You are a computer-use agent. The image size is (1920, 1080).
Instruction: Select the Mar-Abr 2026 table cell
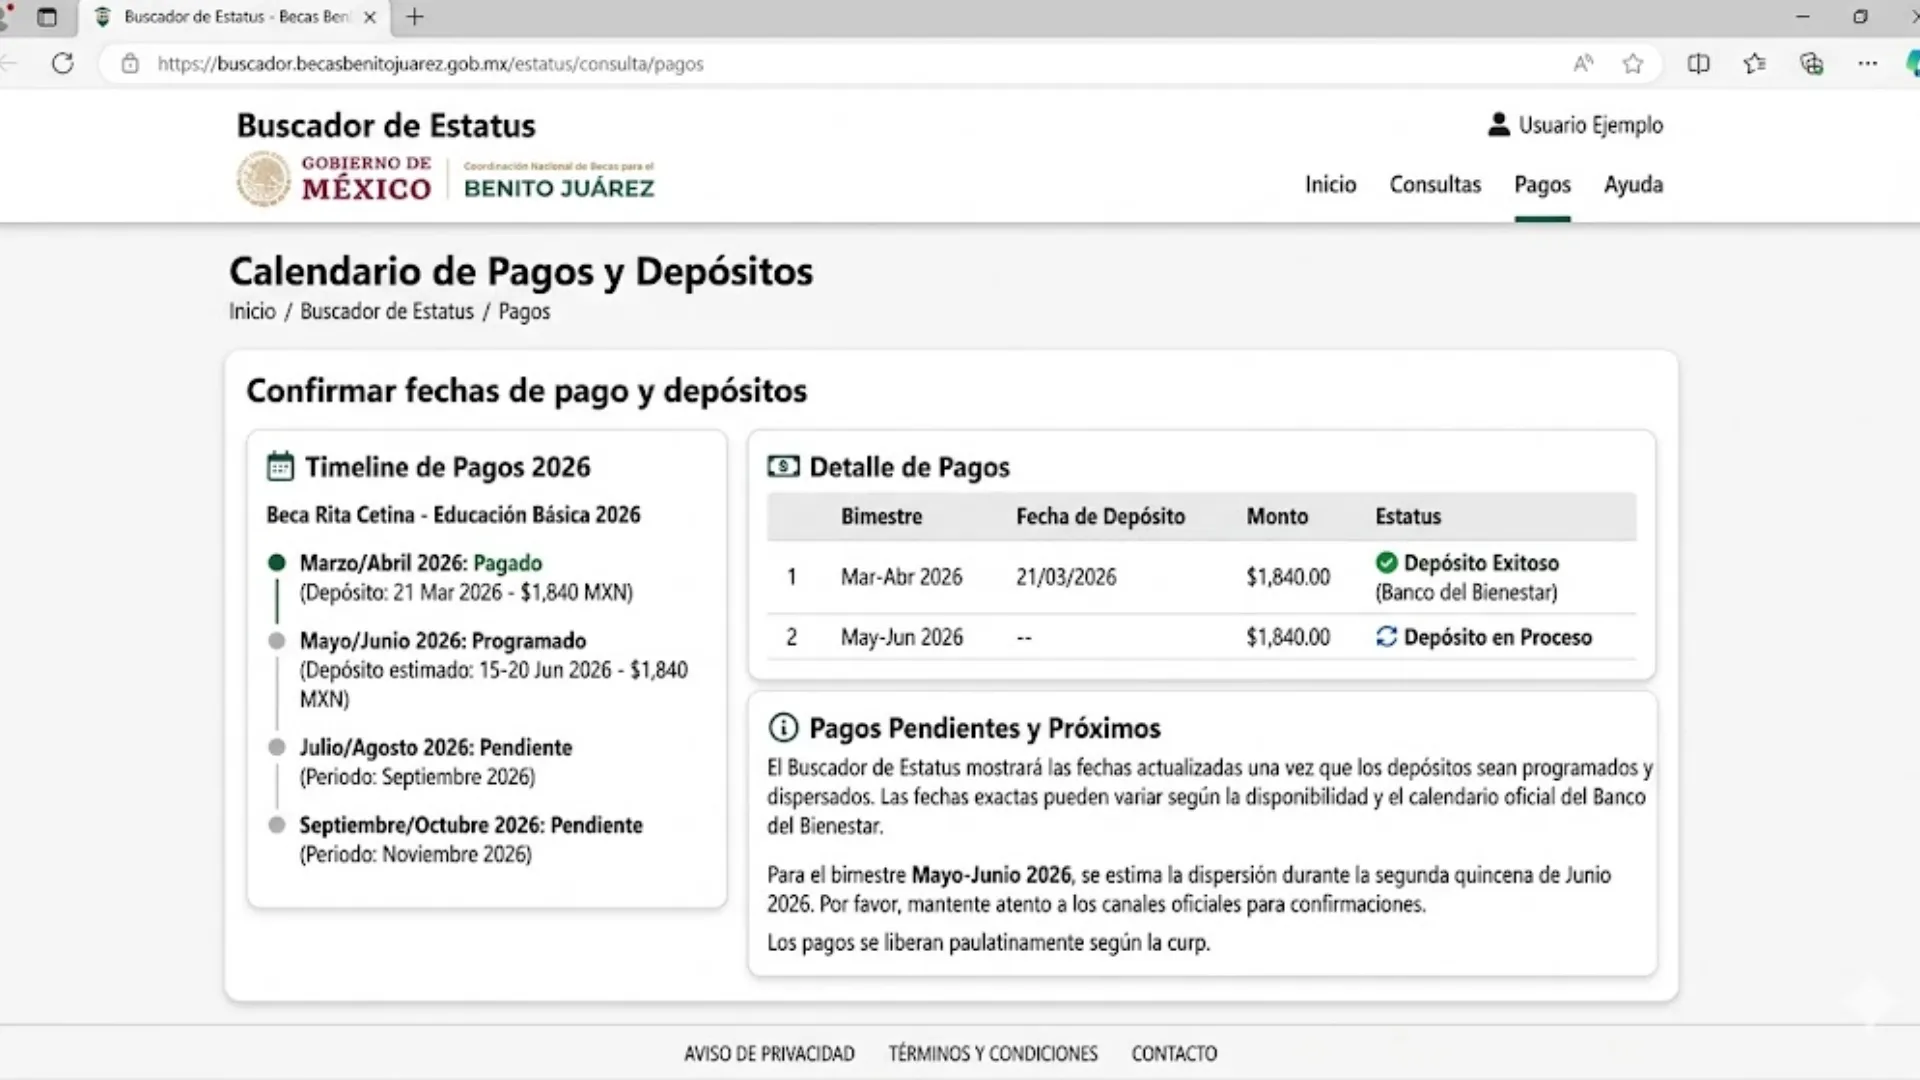[901, 577]
